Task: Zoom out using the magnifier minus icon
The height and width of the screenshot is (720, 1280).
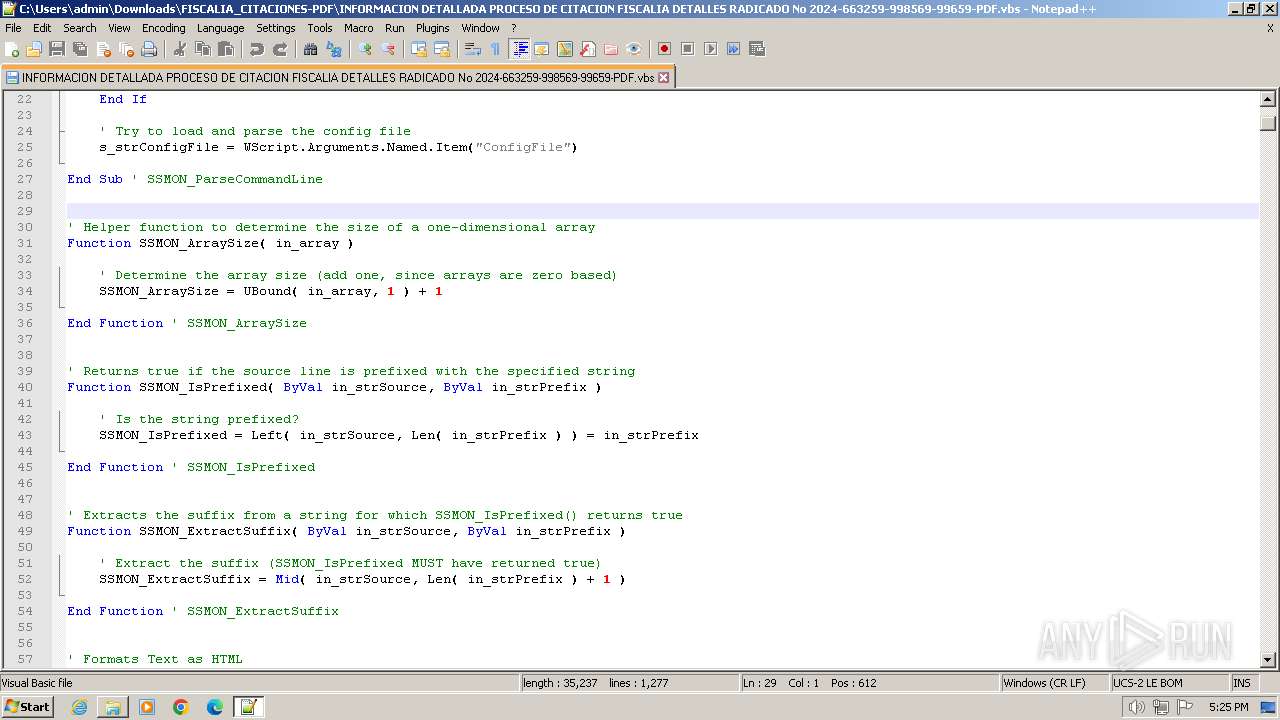Action: coord(388,49)
